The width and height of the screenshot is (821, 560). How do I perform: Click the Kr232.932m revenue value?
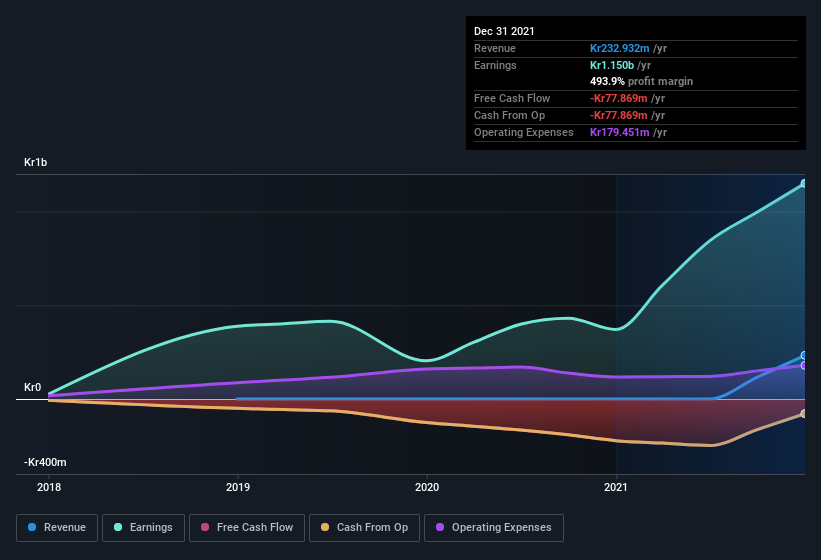619,48
